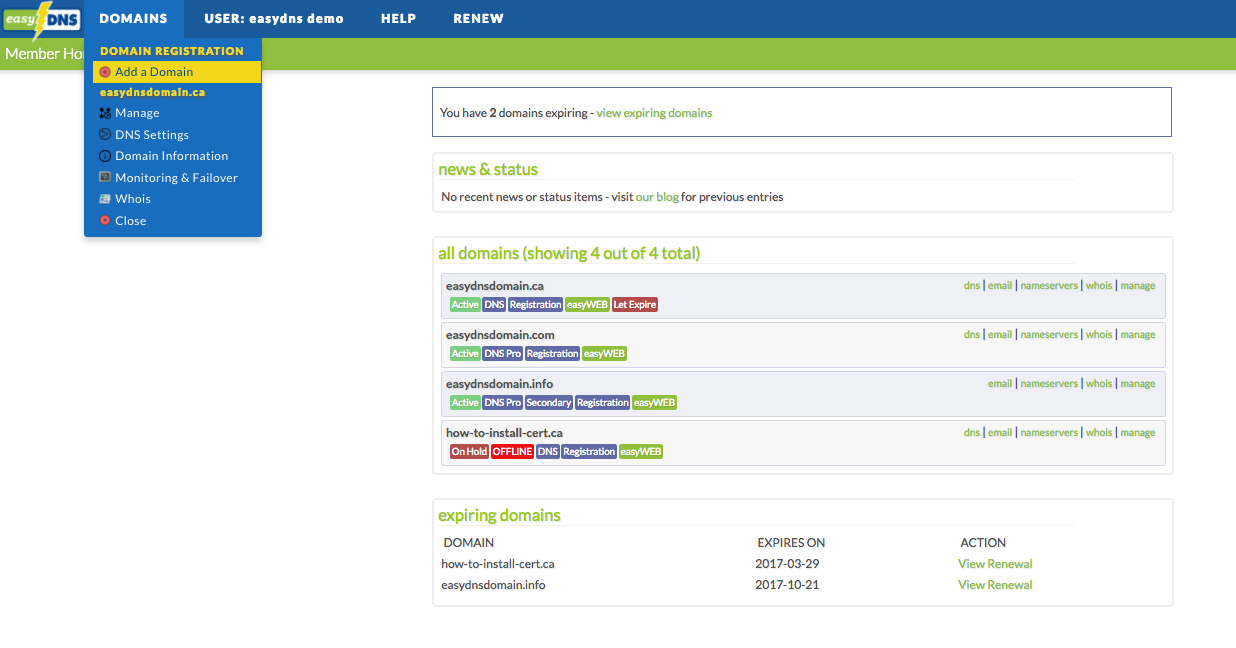Open the USER: easydns demo menu
This screenshot has height=648, width=1236.
[x=273, y=18]
